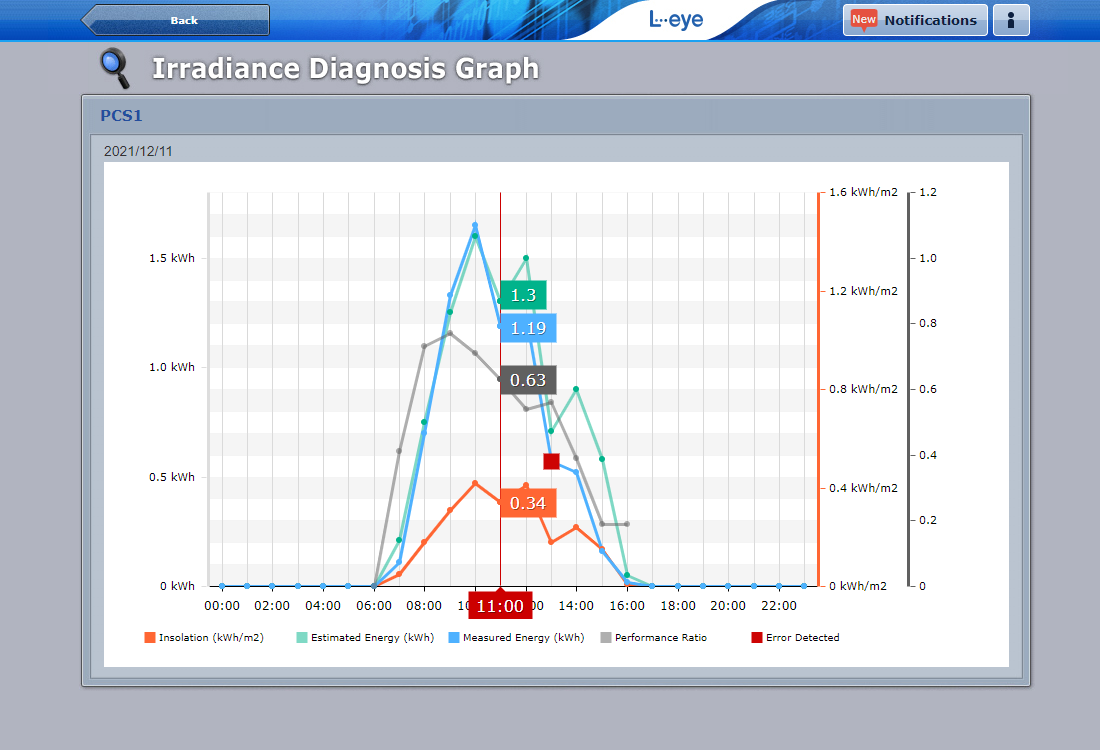This screenshot has width=1100, height=750.
Task: Click the 0.34 insolation tooltip
Action: (x=528, y=503)
